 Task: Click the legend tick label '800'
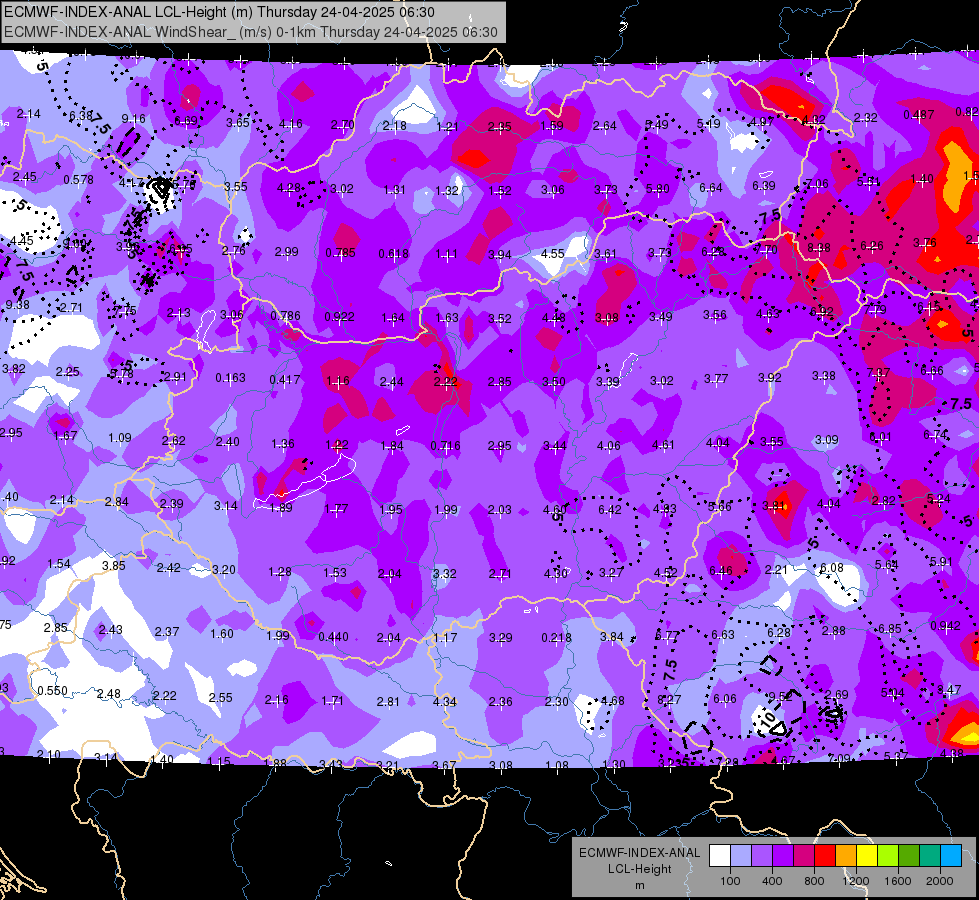814,881
